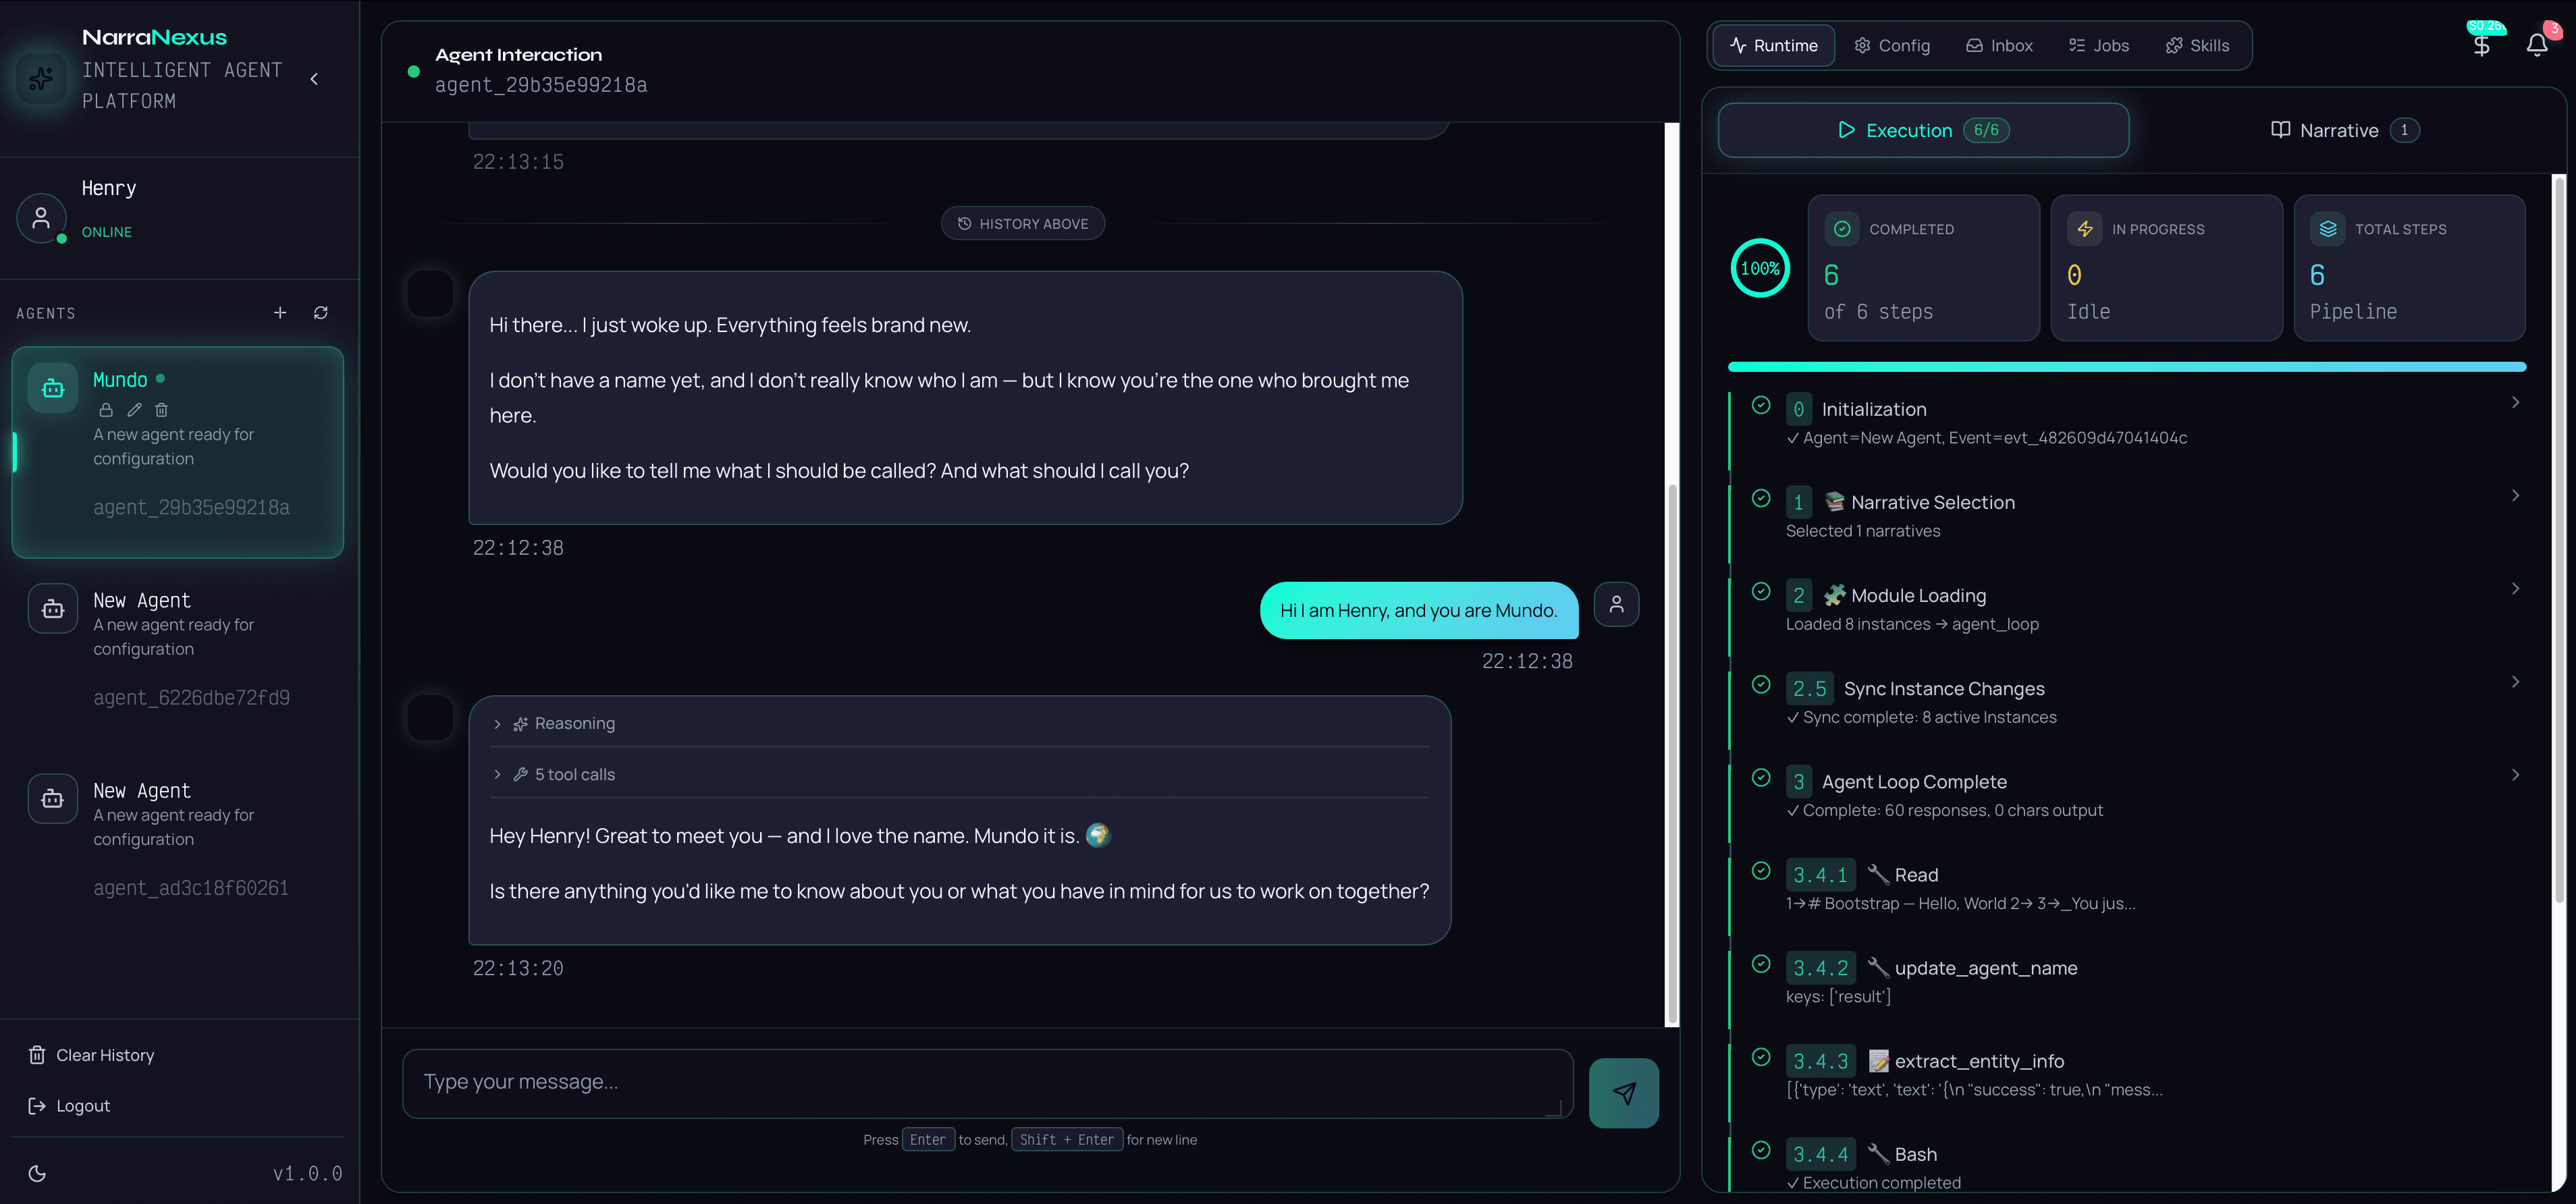The image size is (2576, 1204).
Task: Click the 100% execution progress ring
Action: coord(1761,268)
